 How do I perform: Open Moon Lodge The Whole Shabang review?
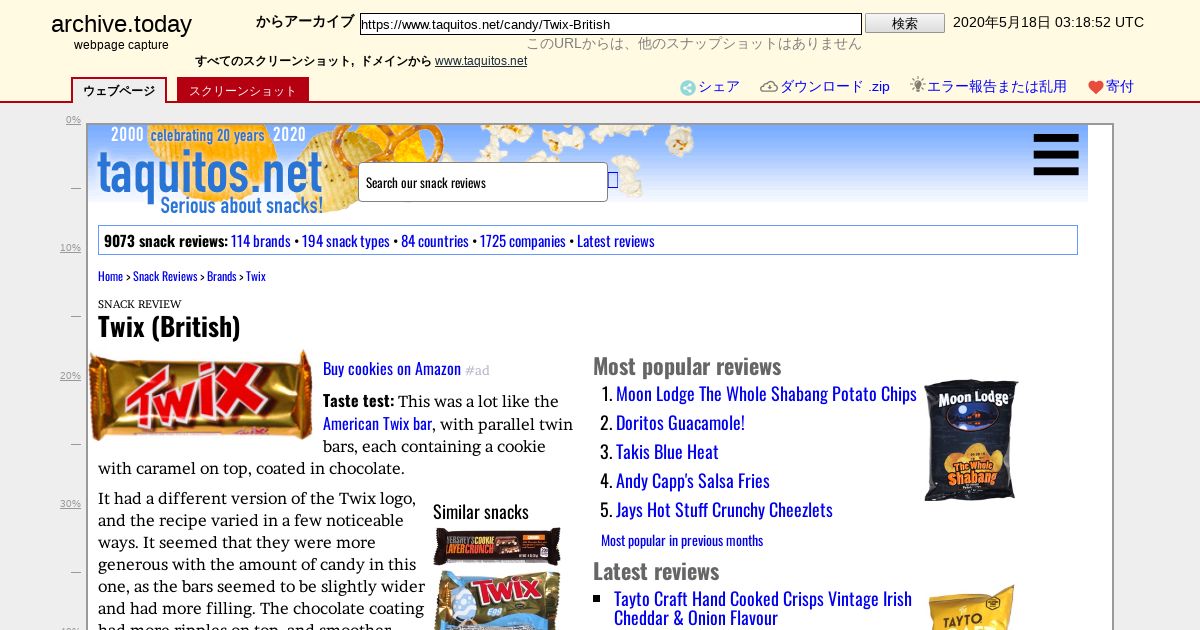point(766,394)
